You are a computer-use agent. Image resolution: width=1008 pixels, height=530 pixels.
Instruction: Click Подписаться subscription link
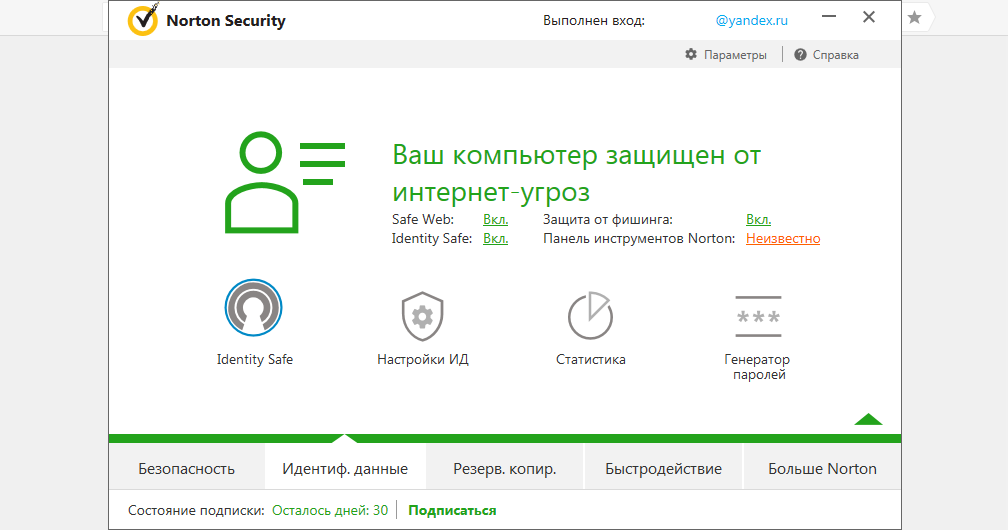[452, 511]
